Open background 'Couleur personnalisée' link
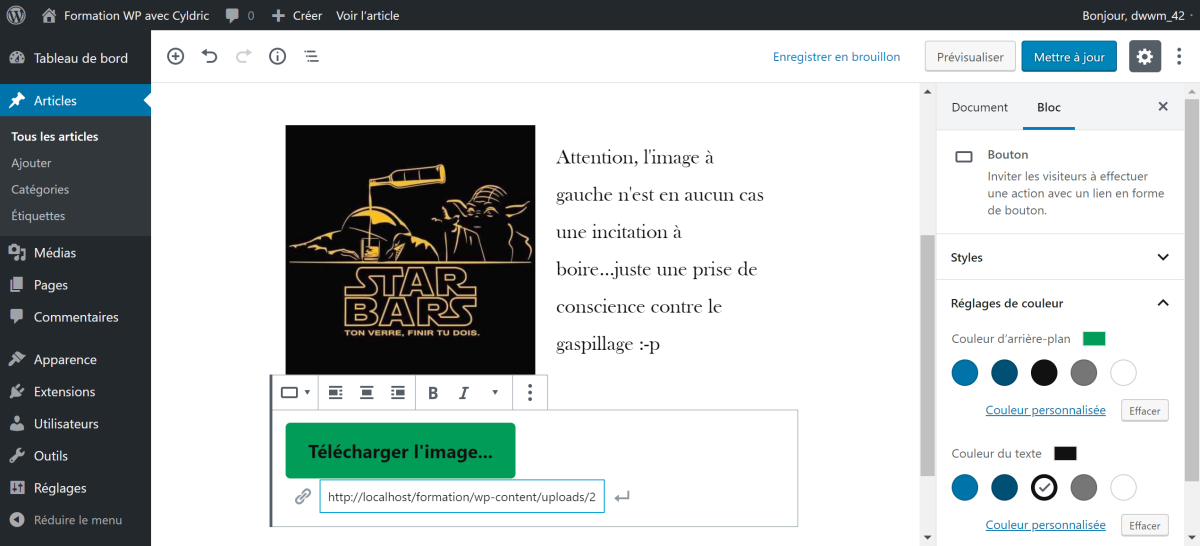 [x=1046, y=410]
